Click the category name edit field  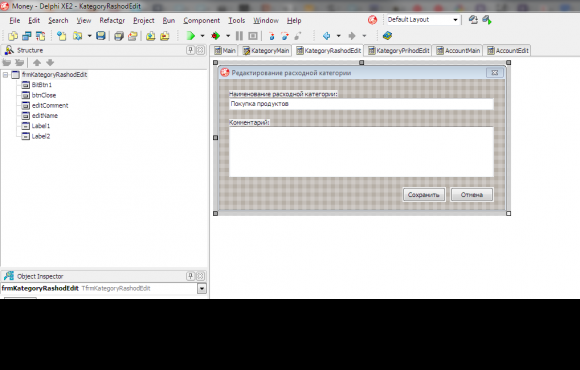[361, 104]
